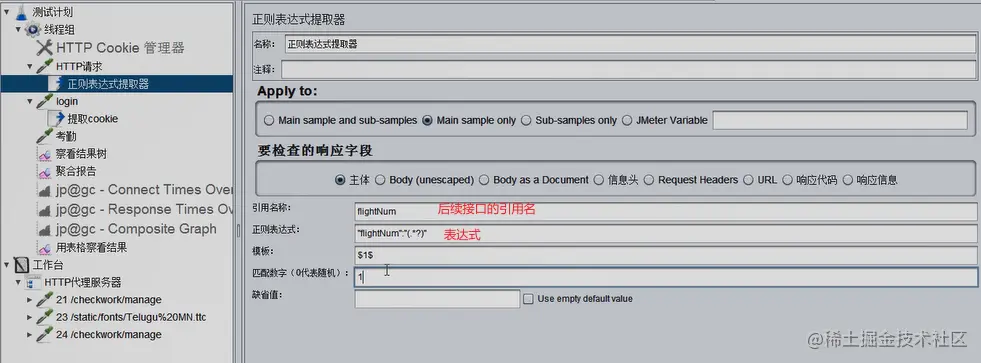Click the icon of 23 /static/fonts/Telugu%20MN.ttc
The image size is (981, 363).
pos(44,317)
